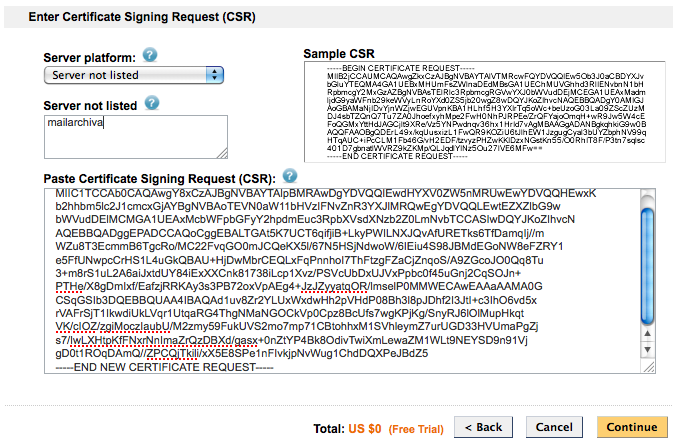Open help icon beside Server platform label

pos(150,55)
